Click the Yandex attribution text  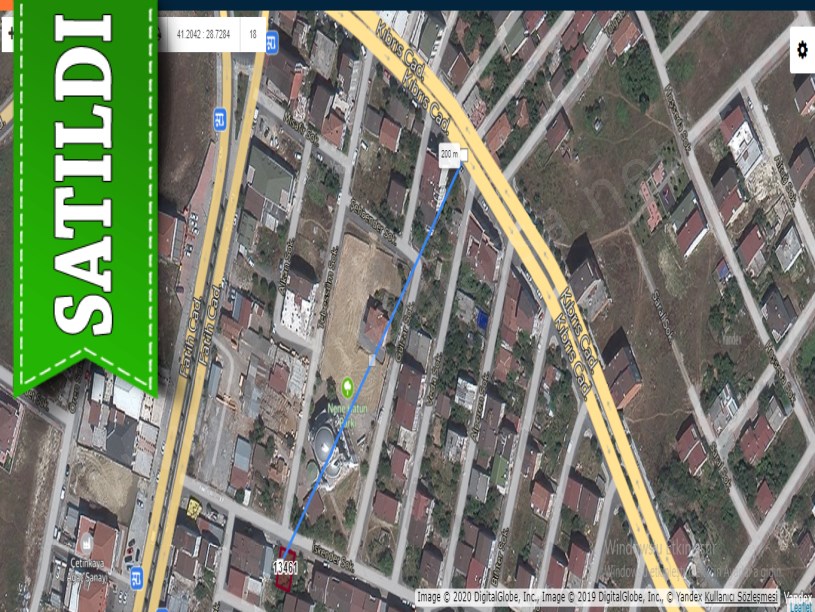tap(798, 597)
